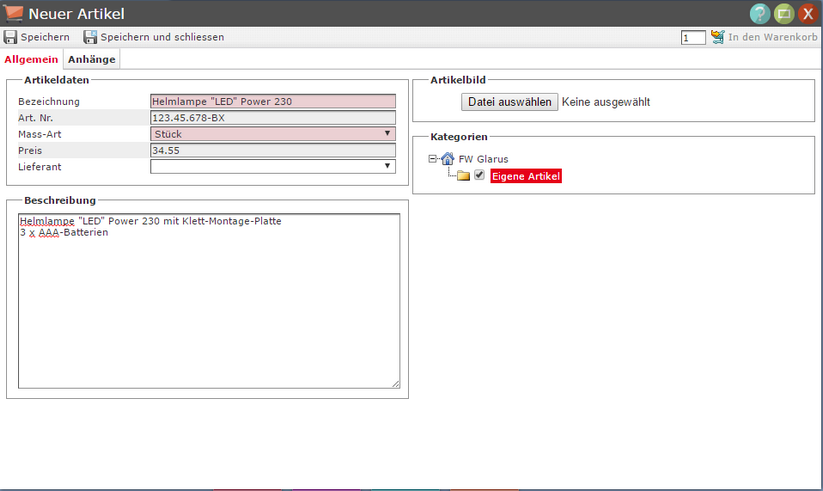Viewport: 823px width, 491px height.
Task: Click the folder icon beside Eigene Artikel
Action: (463, 176)
